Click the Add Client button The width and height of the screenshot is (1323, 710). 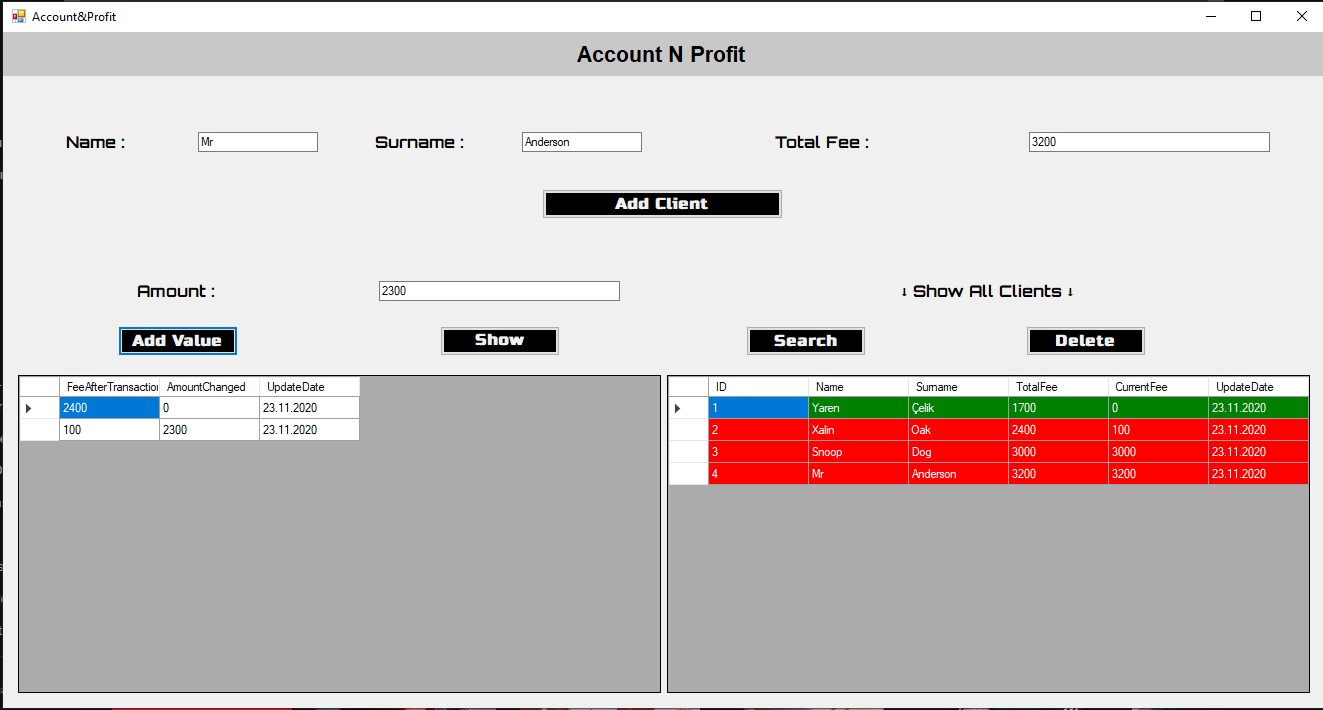point(662,204)
